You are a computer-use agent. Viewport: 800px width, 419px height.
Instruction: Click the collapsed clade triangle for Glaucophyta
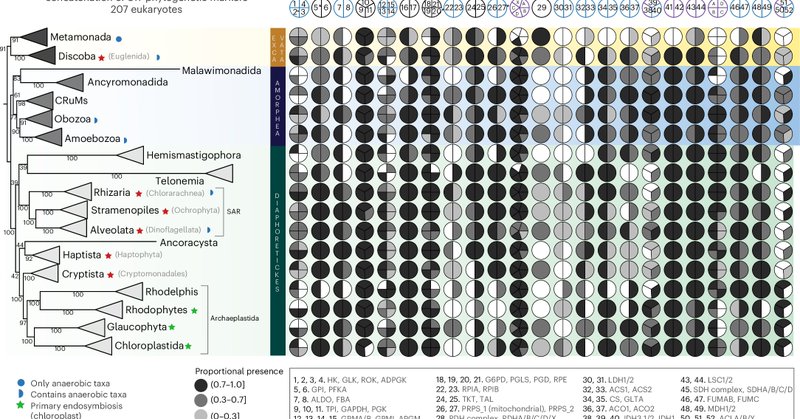(92, 328)
